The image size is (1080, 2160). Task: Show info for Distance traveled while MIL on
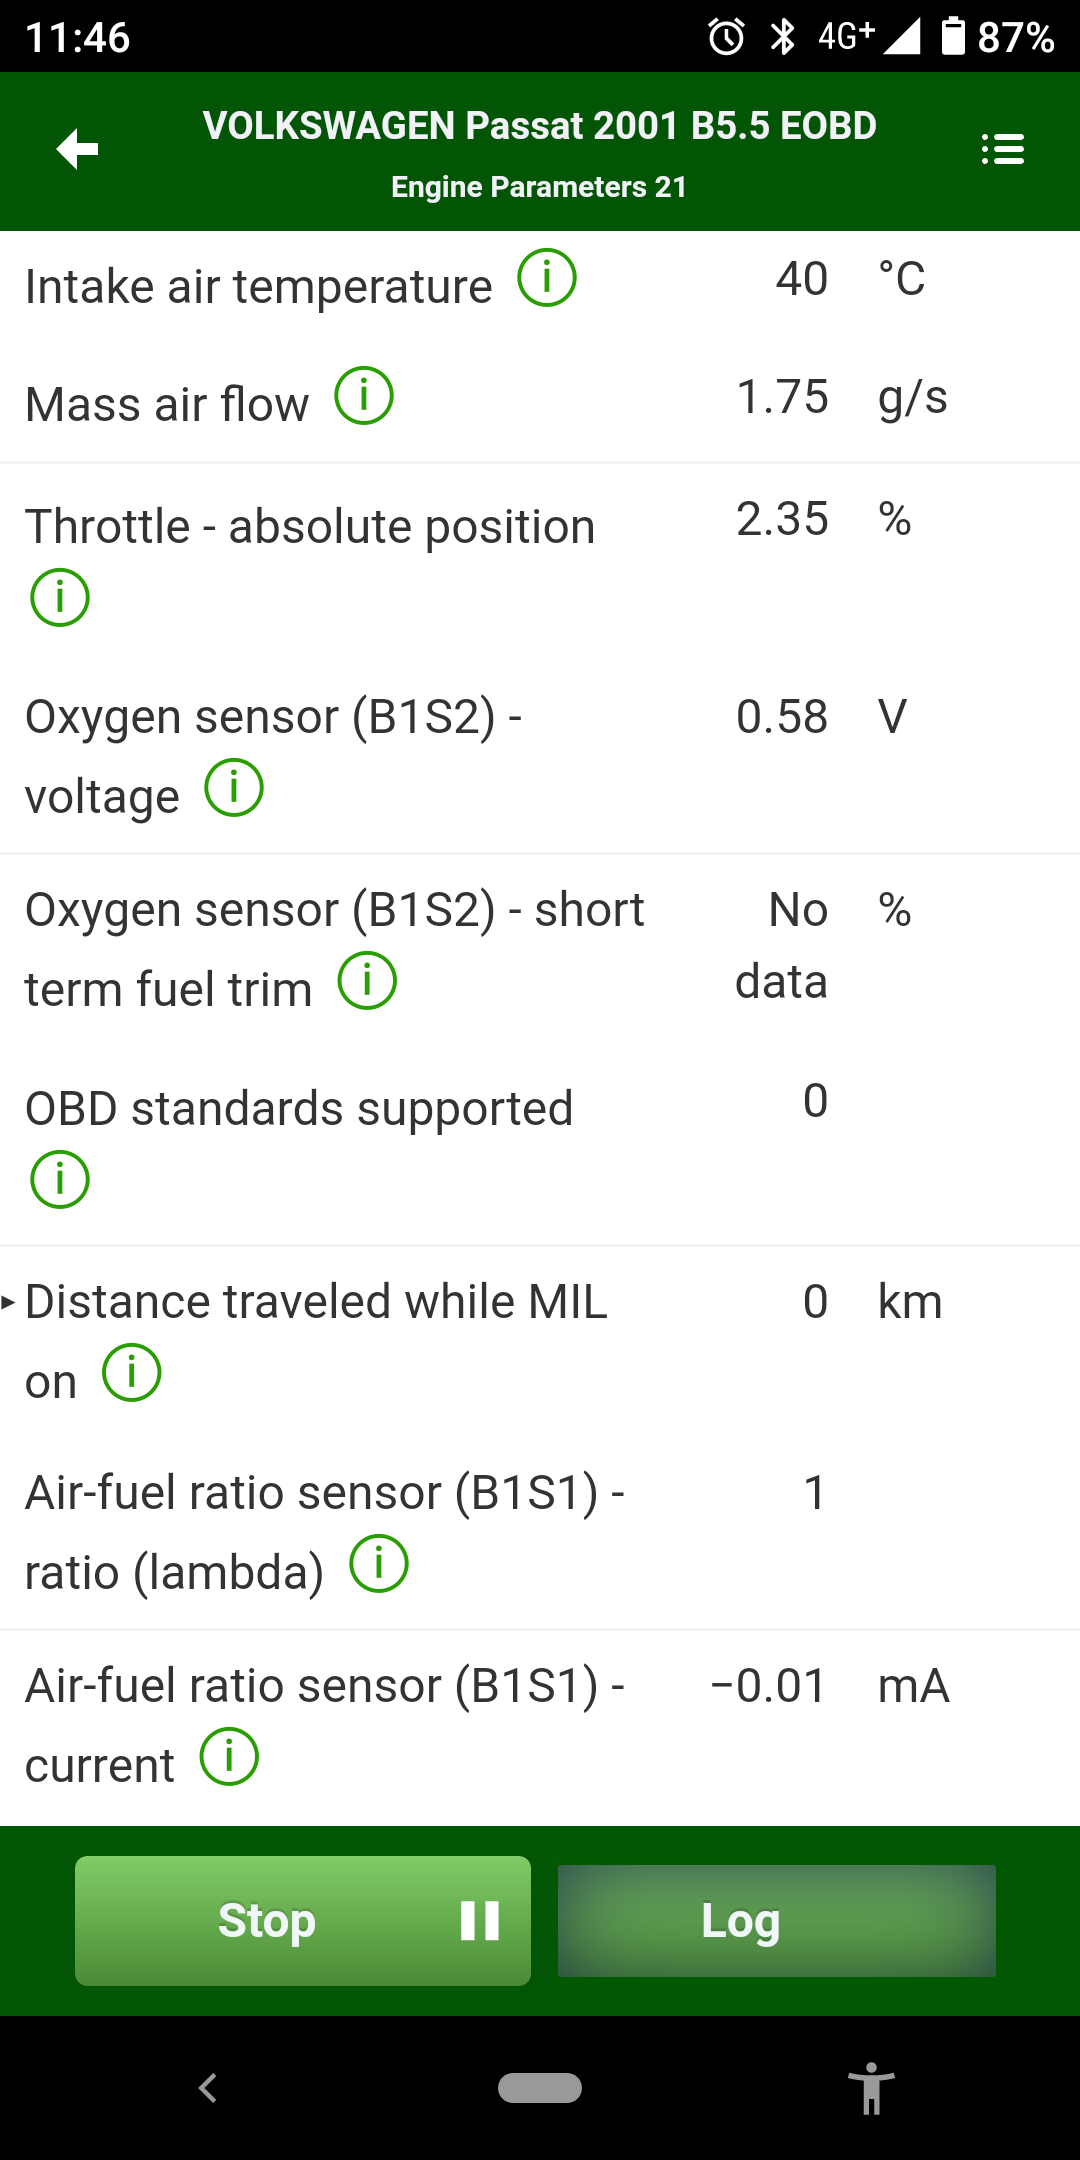pos(132,1373)
